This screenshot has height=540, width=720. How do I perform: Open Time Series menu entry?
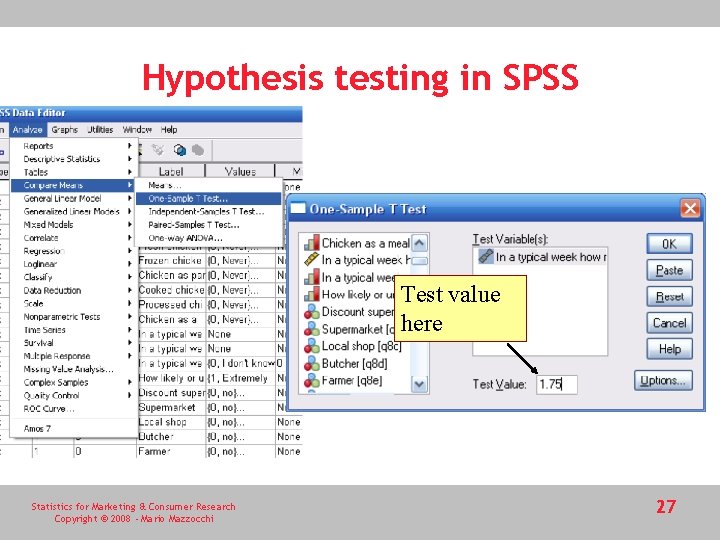[x=73, y=330]
